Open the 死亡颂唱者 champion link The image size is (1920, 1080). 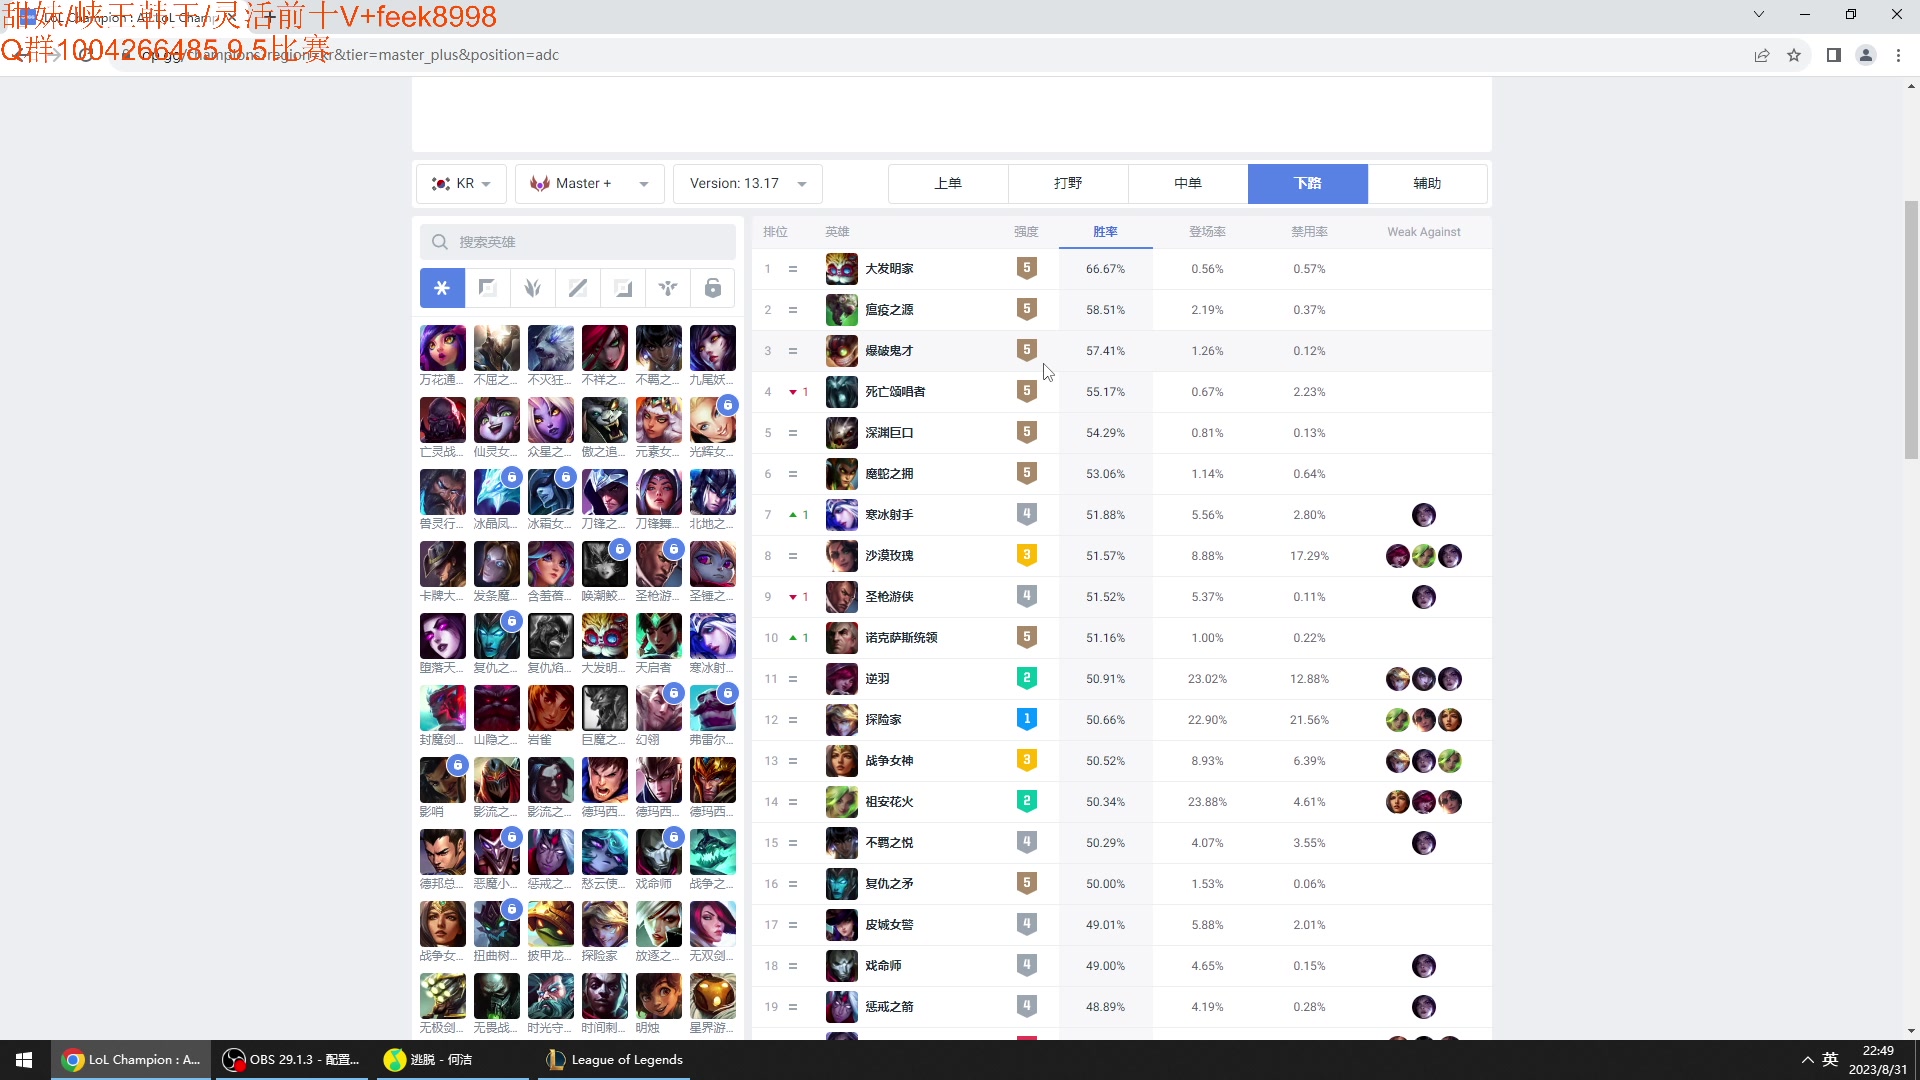coord(895,392)
